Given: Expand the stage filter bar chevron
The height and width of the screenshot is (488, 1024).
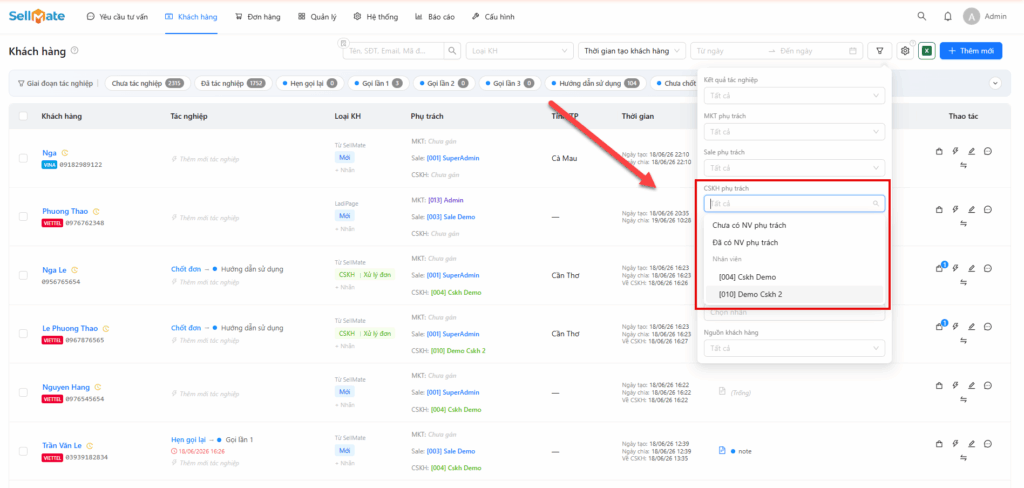Looking at the screenshot, I should click(995, 83).
